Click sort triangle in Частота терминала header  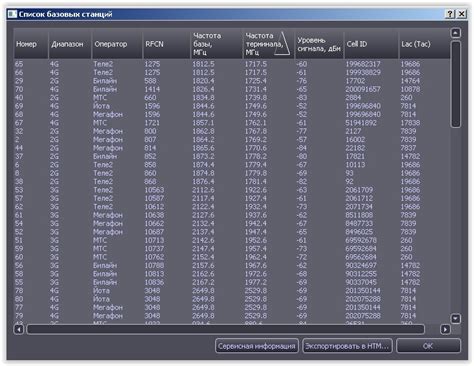pyautogui.click(x=282, y=43)
